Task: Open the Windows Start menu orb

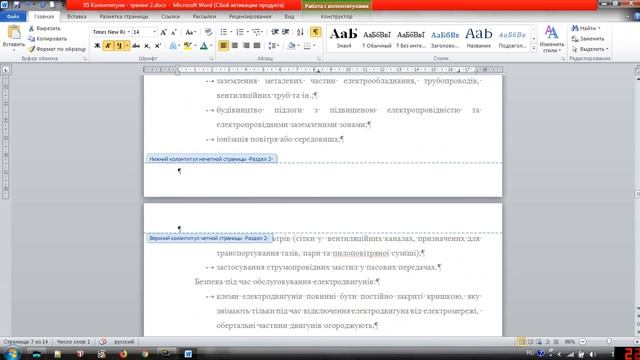Action: tap(12, 353)
